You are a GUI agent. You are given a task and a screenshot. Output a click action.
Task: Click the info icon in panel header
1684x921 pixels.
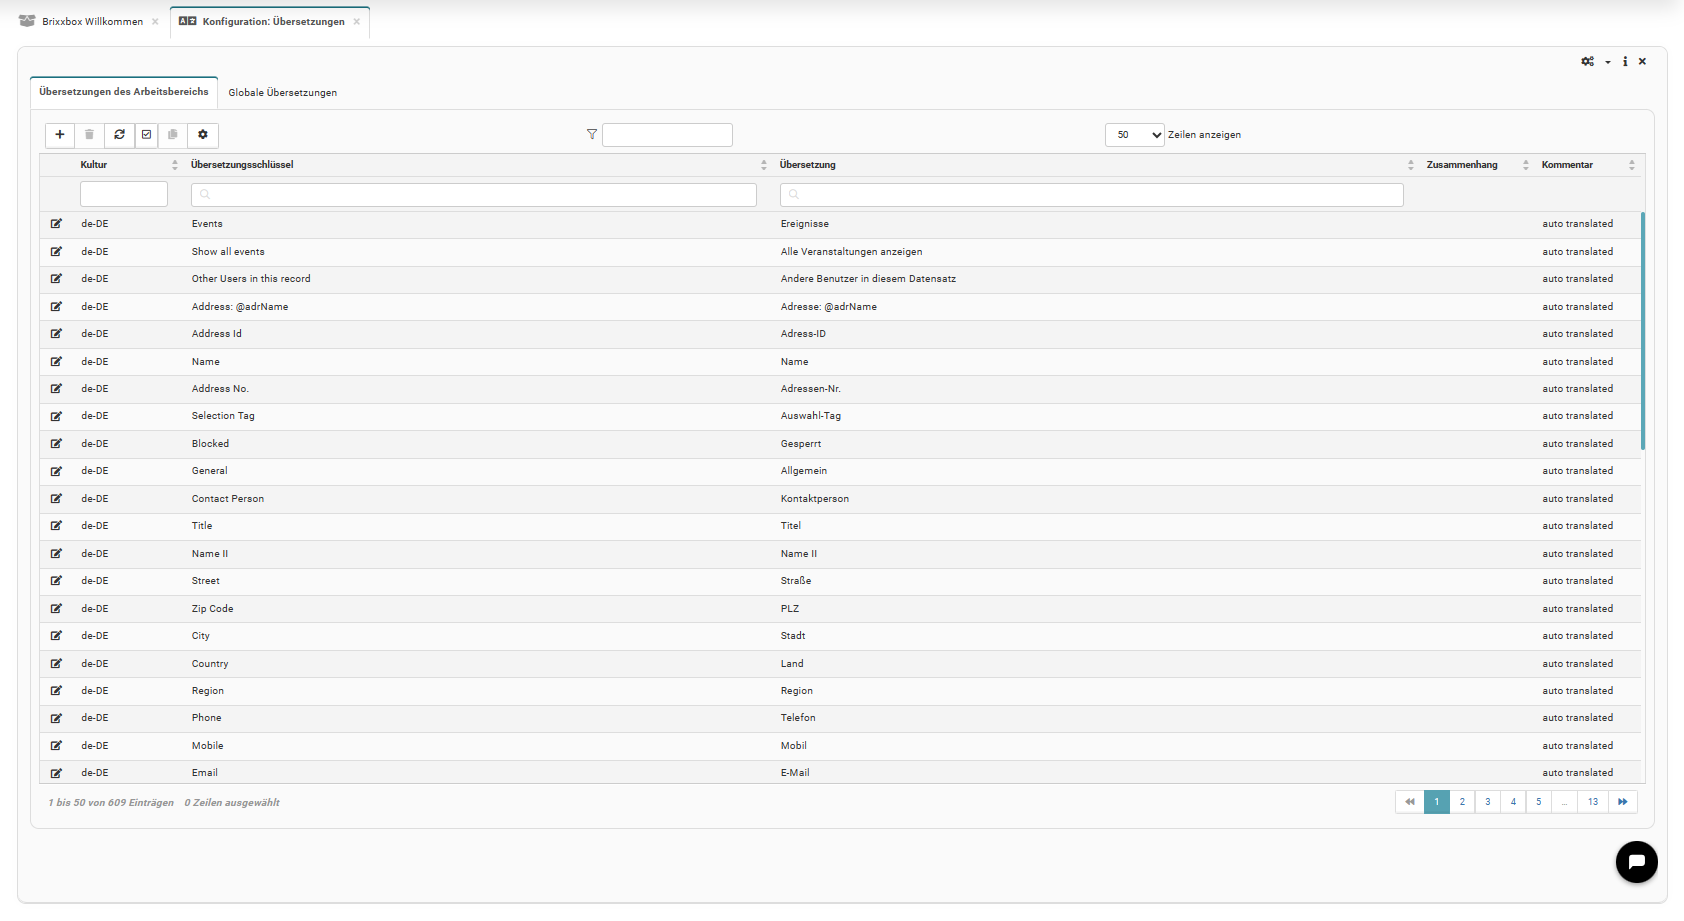pyautogui.click(x=1625, y=62)
